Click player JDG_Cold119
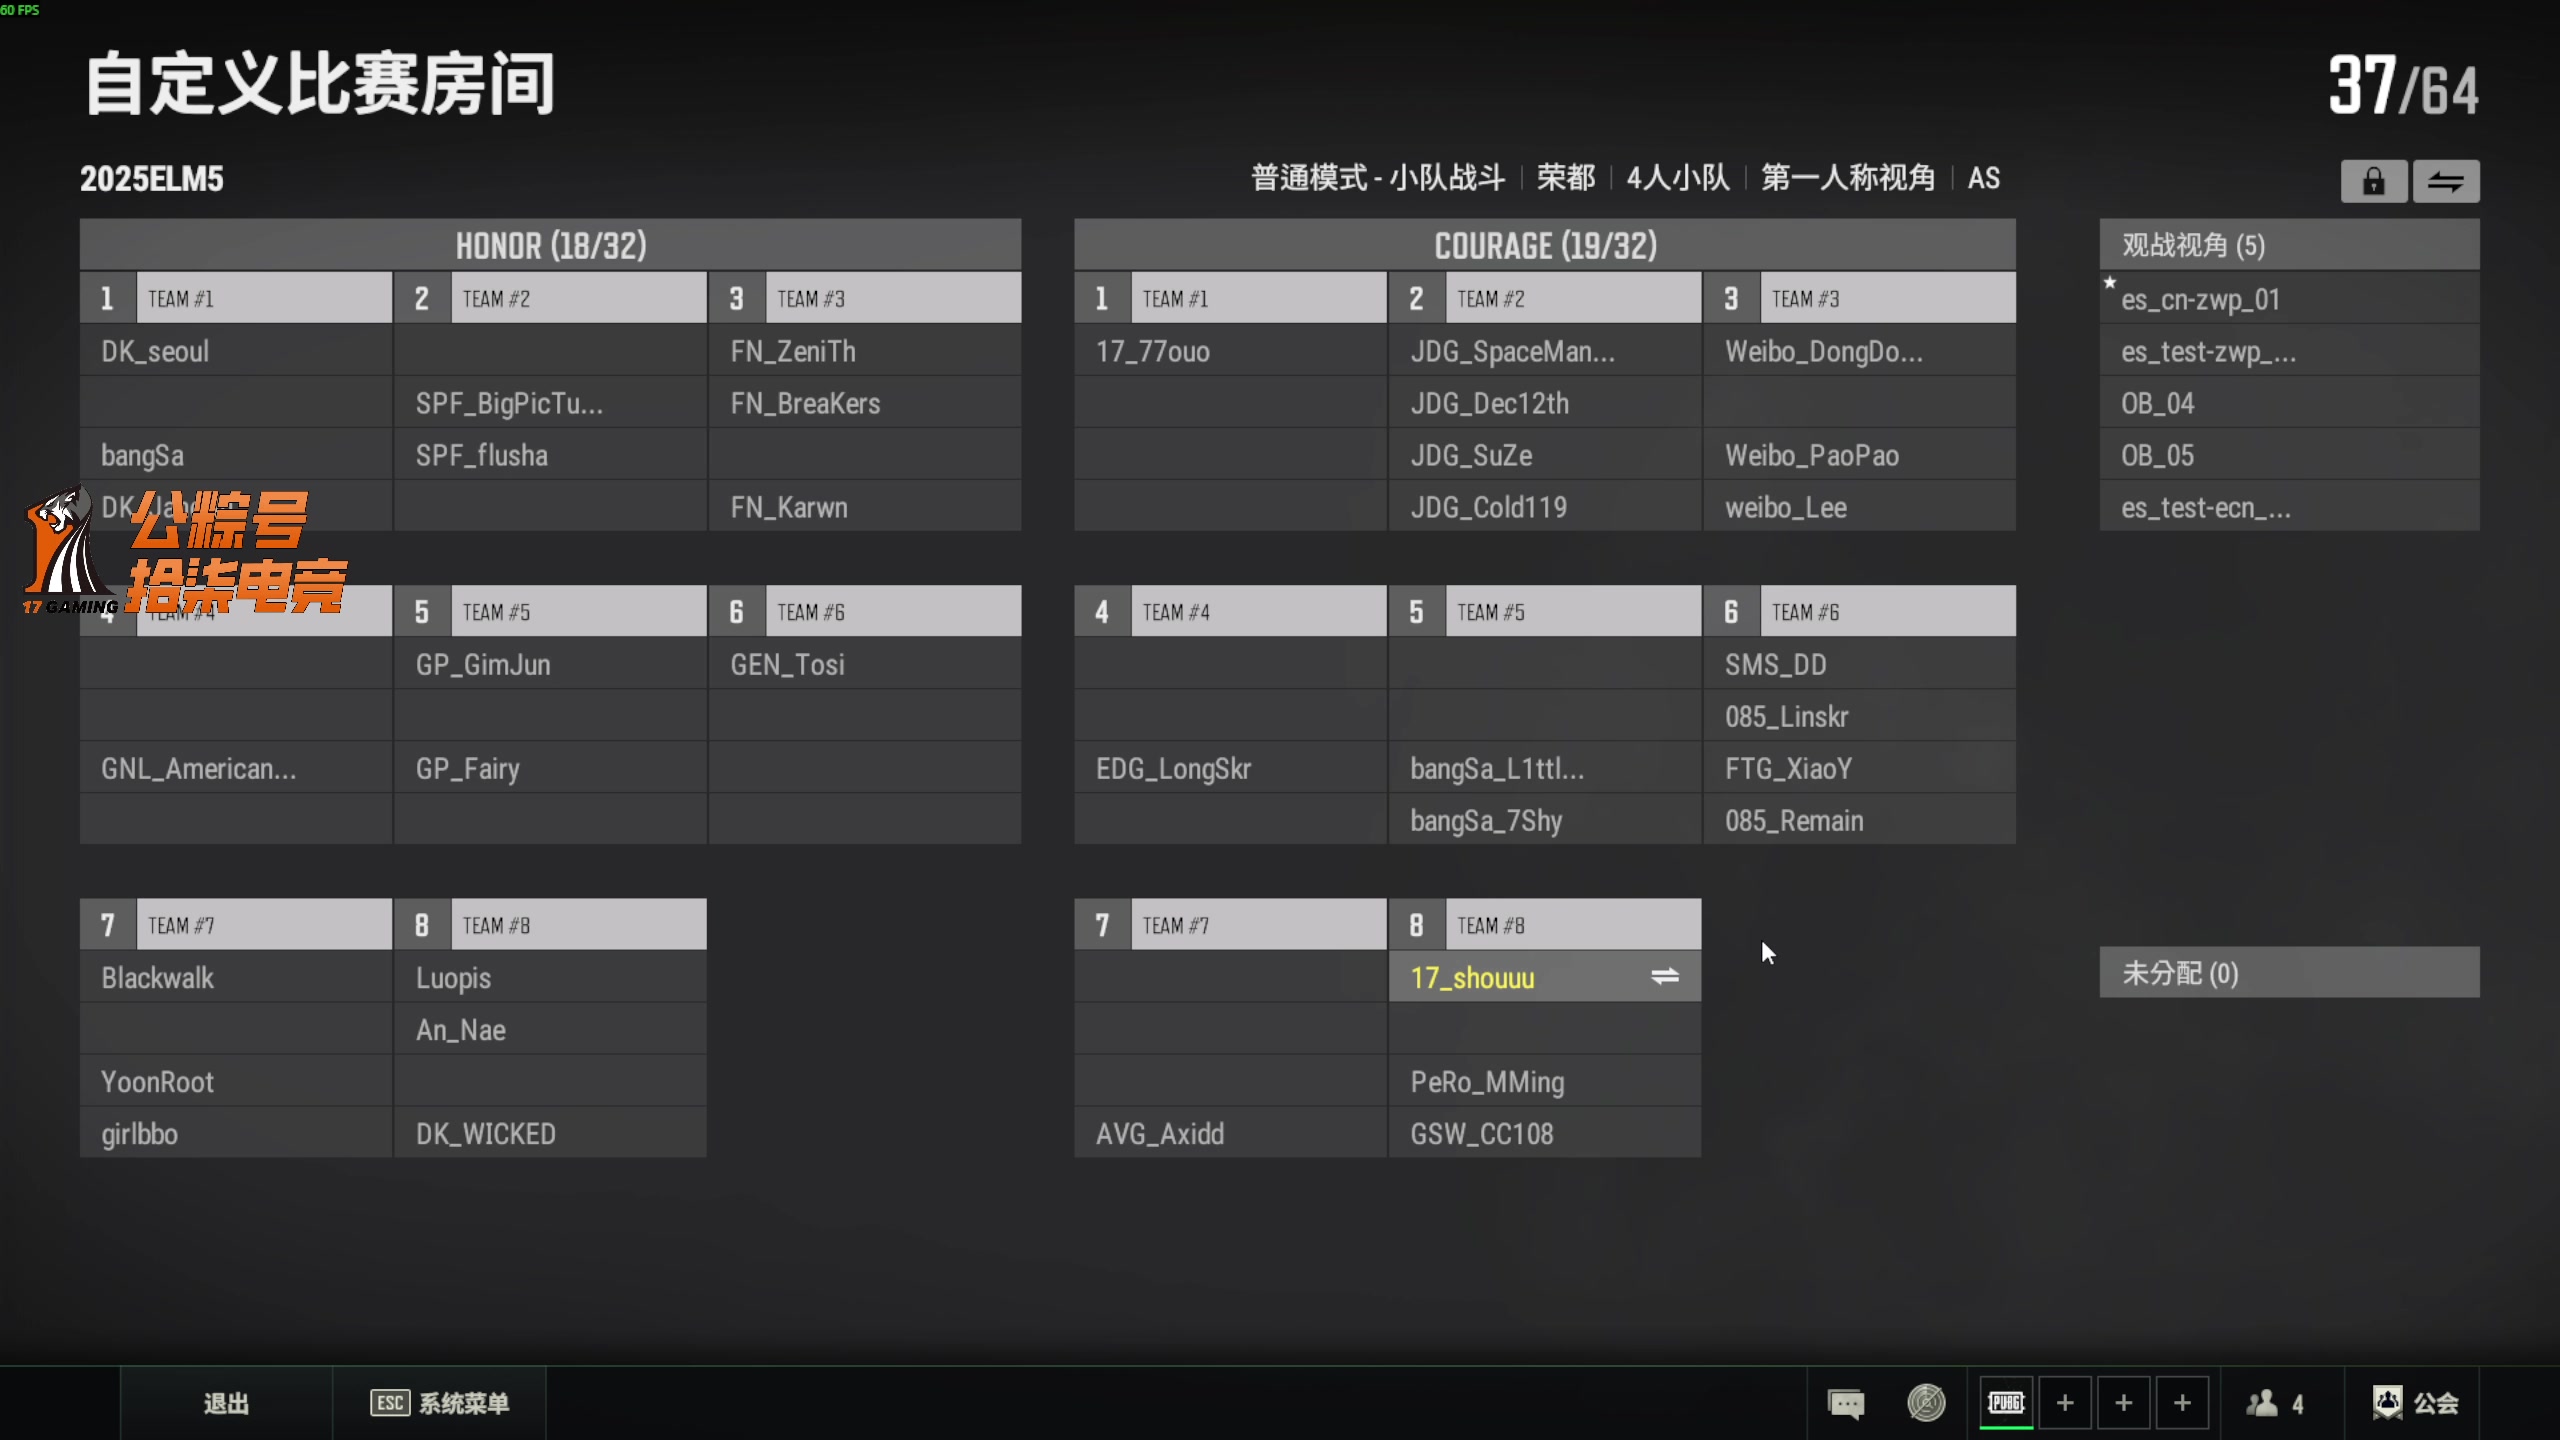Screen dimensions: 2560x1440 pyautogui.click(x=1545, y=507)
